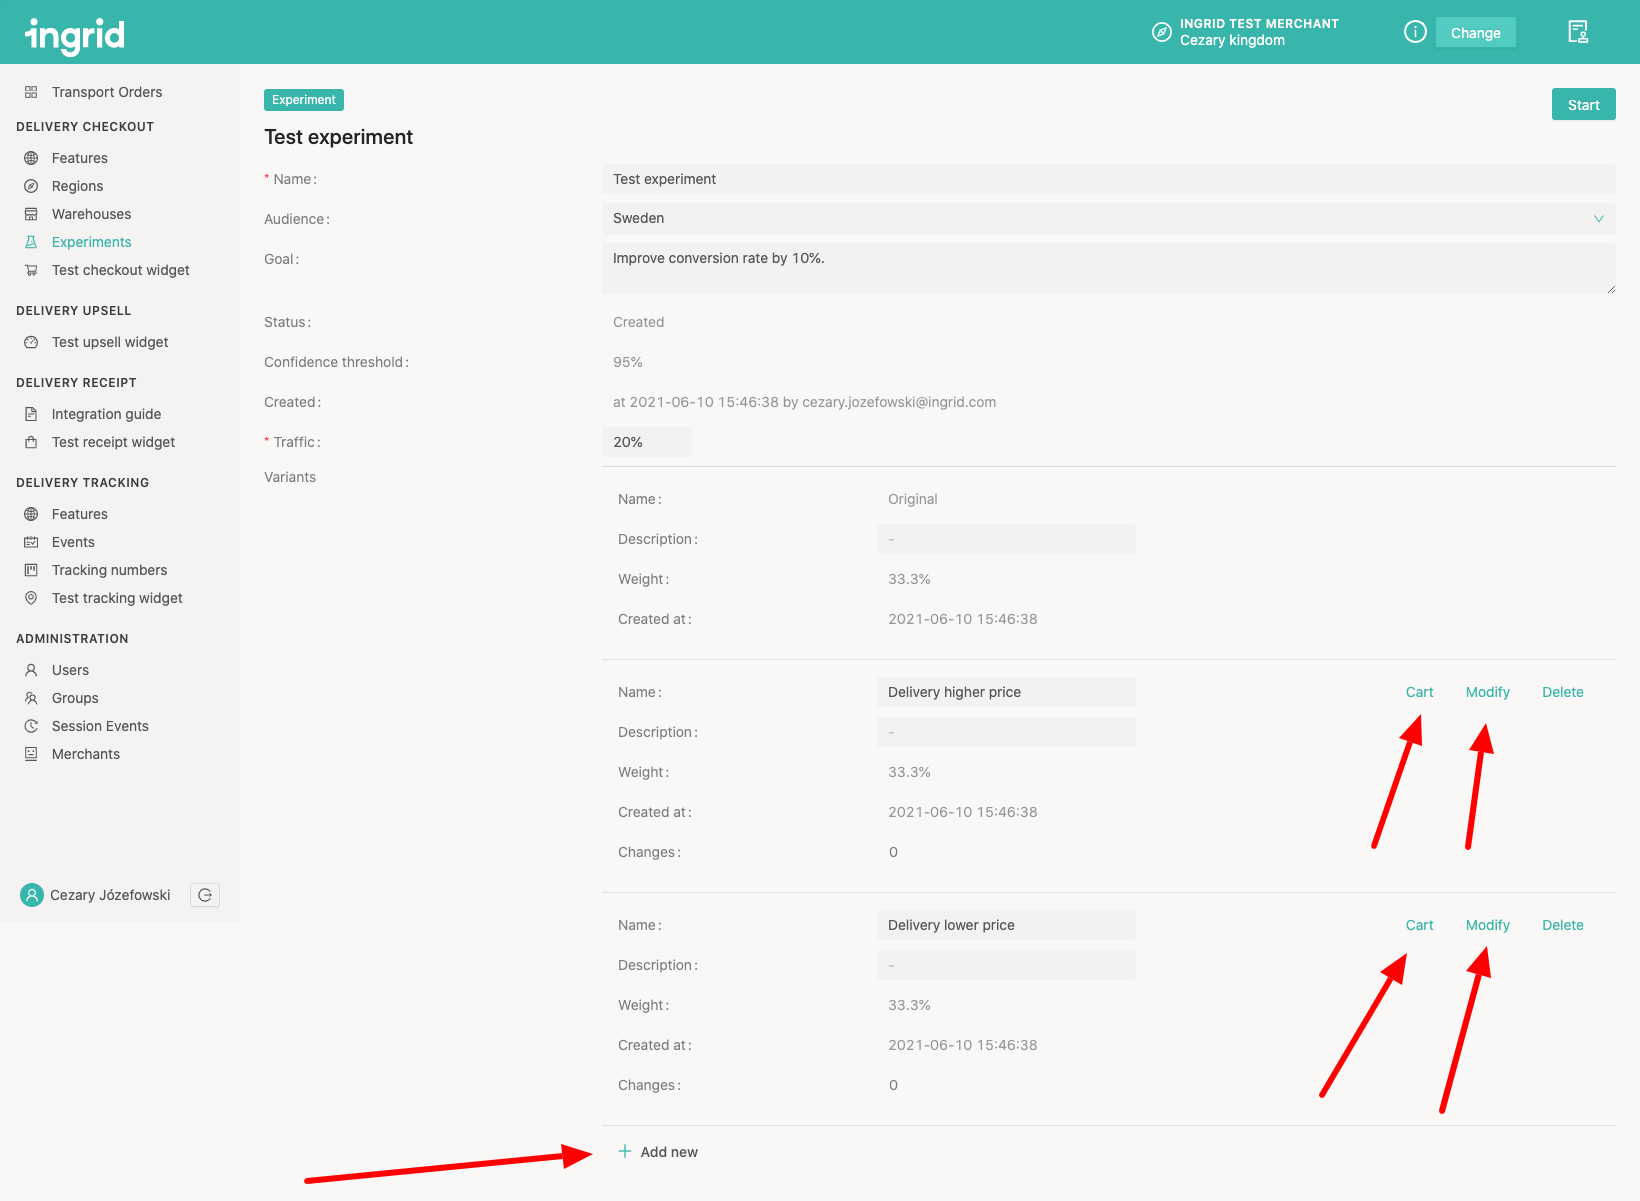Image resolution: width=1640 pixels, height=1201 pixels.
Task: Click Modify for Delivery higher price variant
Action: click(x=1487, y=692)
